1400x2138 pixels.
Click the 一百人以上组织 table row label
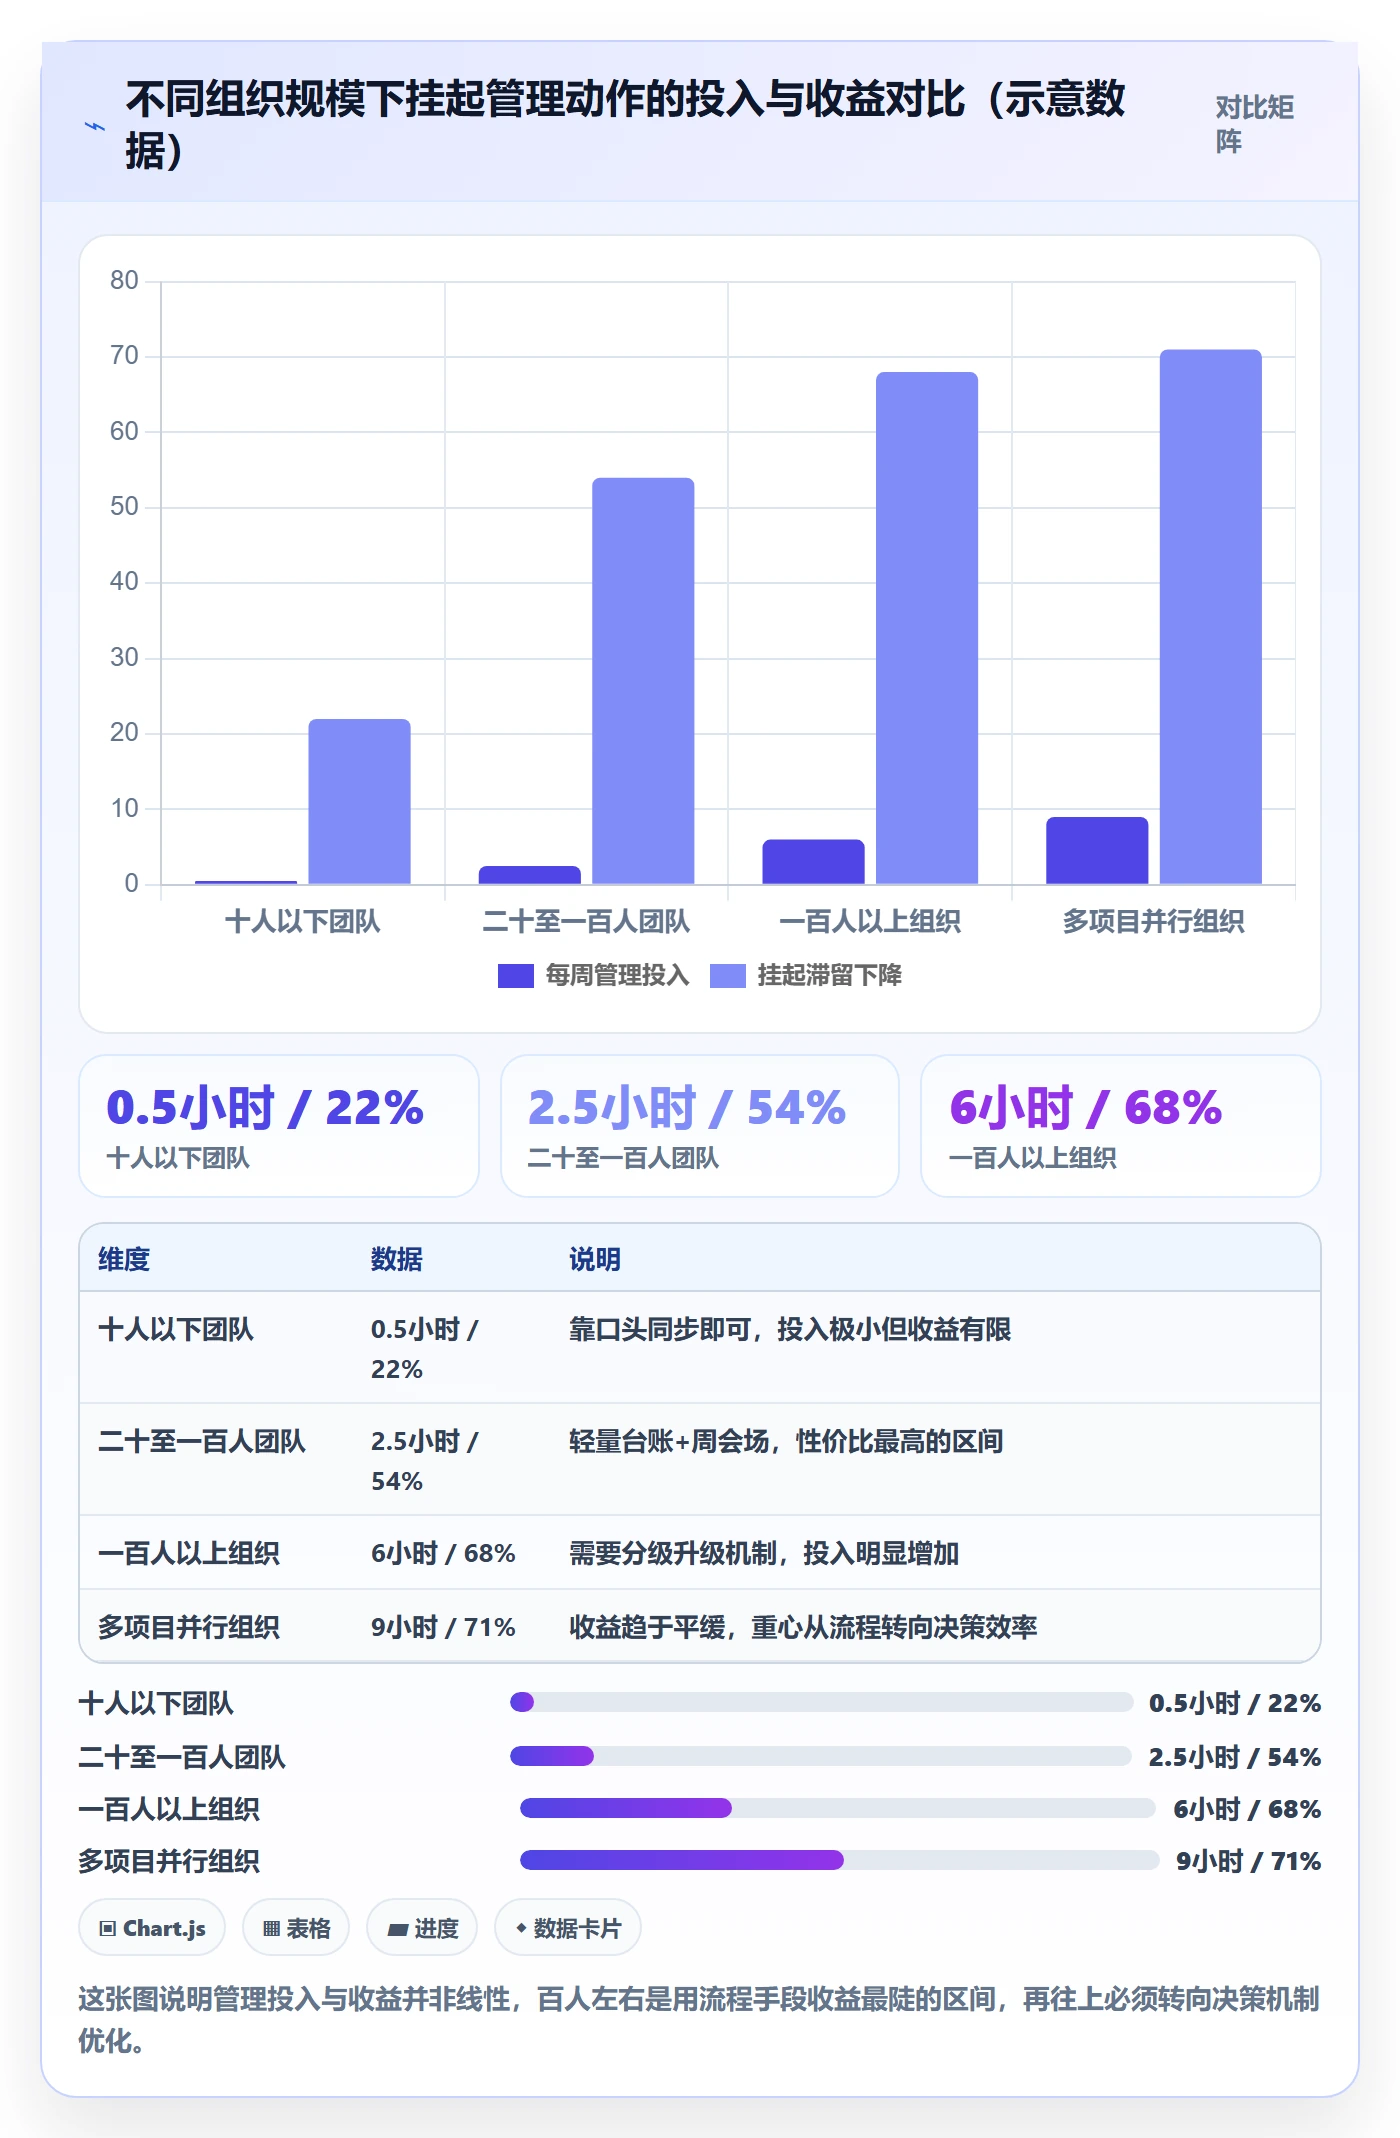(x=189, y=1553)
